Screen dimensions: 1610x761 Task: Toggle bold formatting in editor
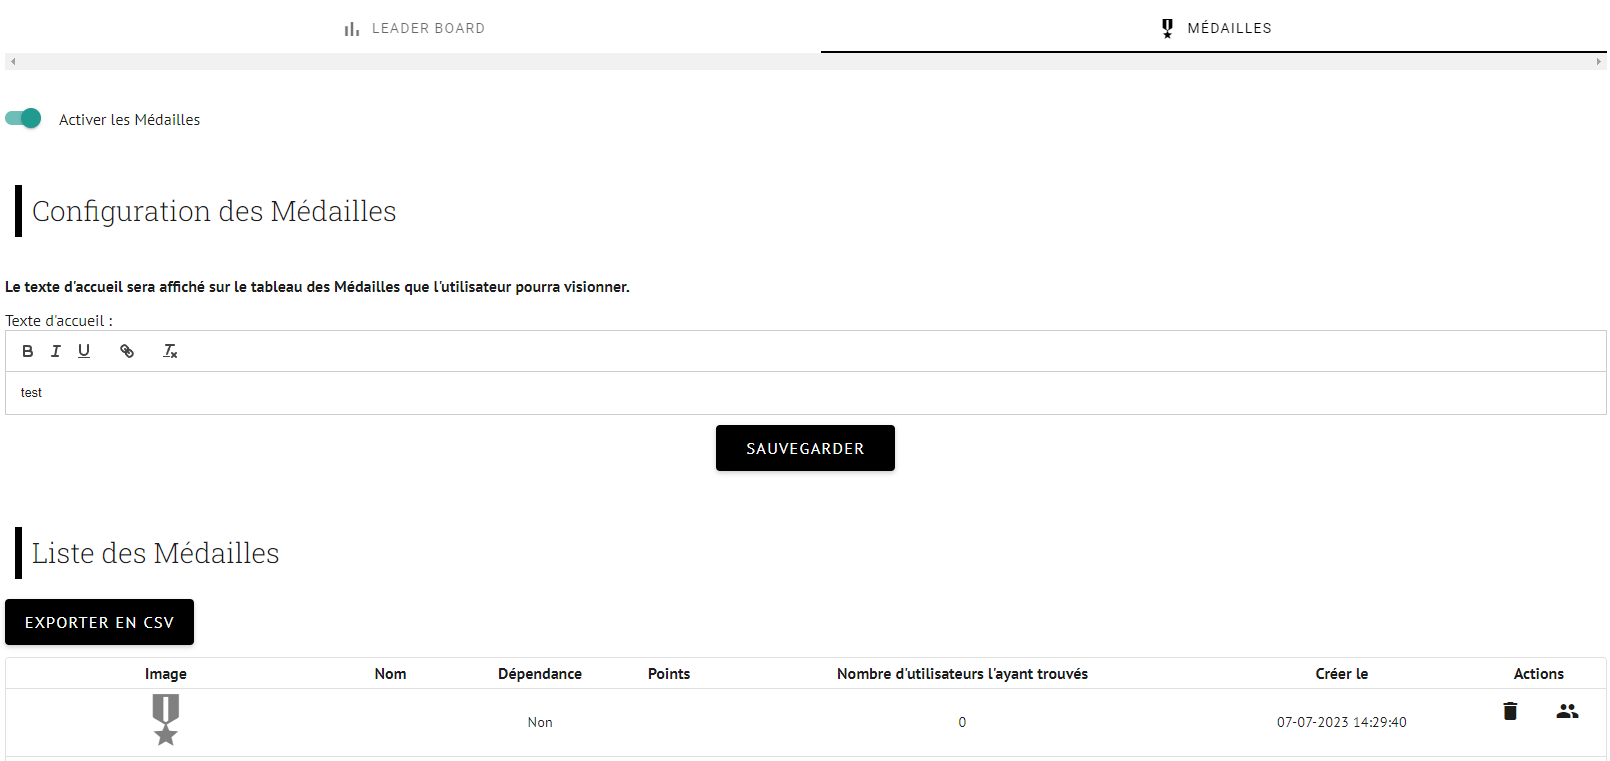pos(28,351)
